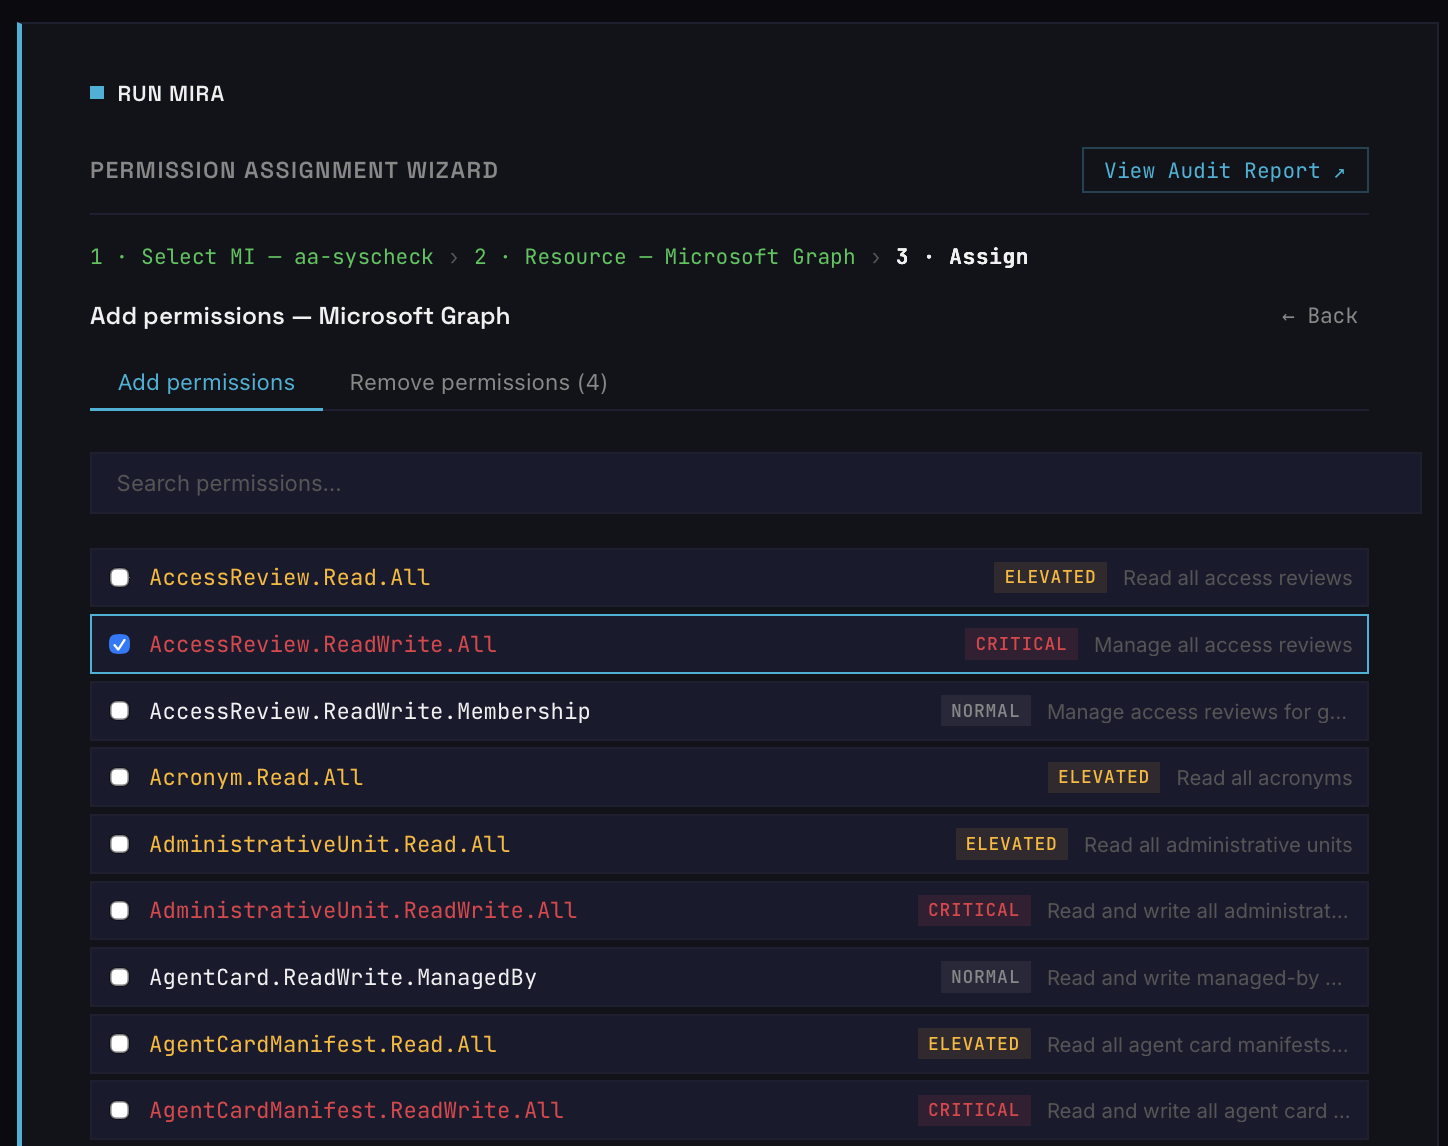Click the CRITICAL badge on AdministrativeUnit.ReadWrite.All row
1448x1146 pixels.
coord(974,910)
